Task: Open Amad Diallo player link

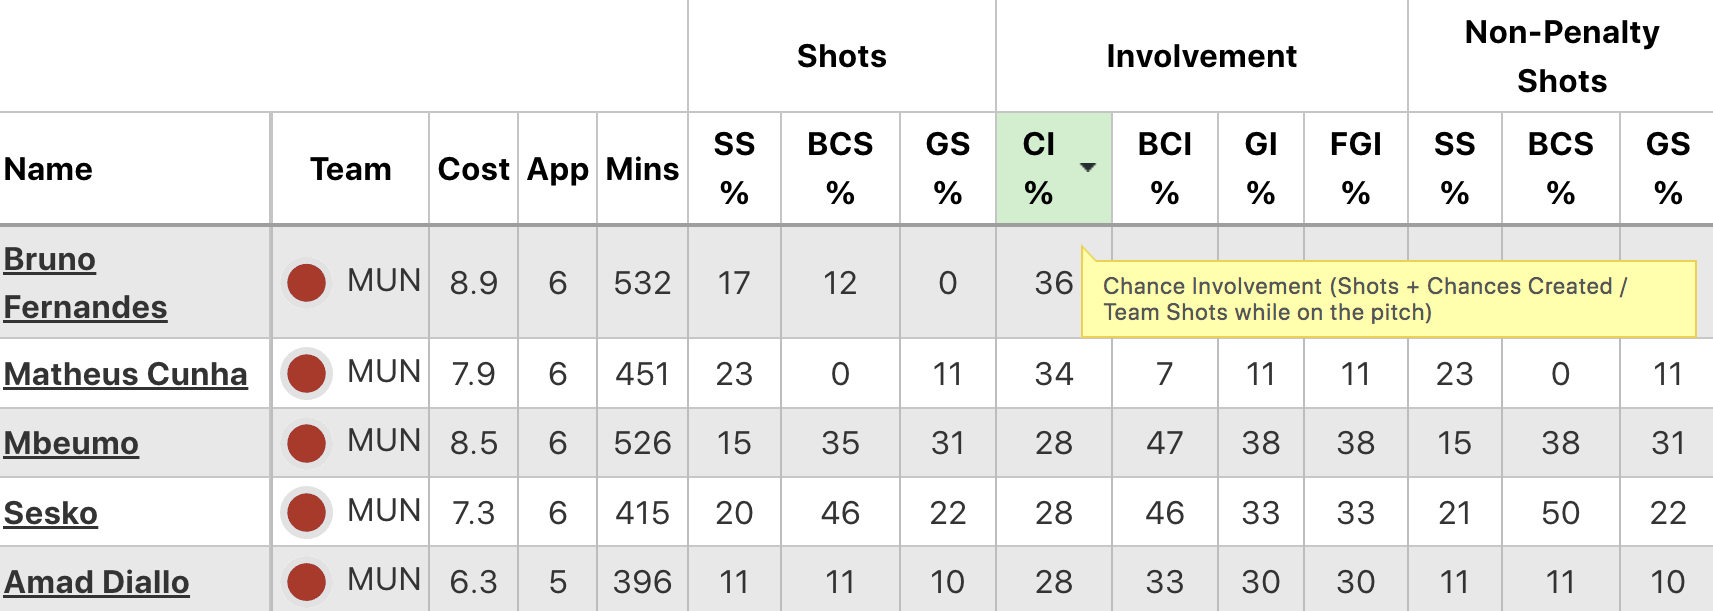Action: pyautogui.click(x=97, y=582)
